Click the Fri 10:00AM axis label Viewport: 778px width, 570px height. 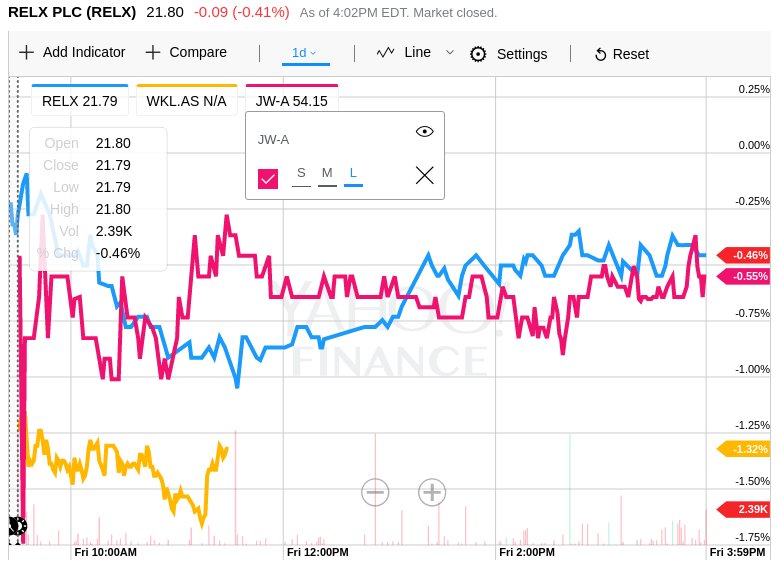[105, 552]
